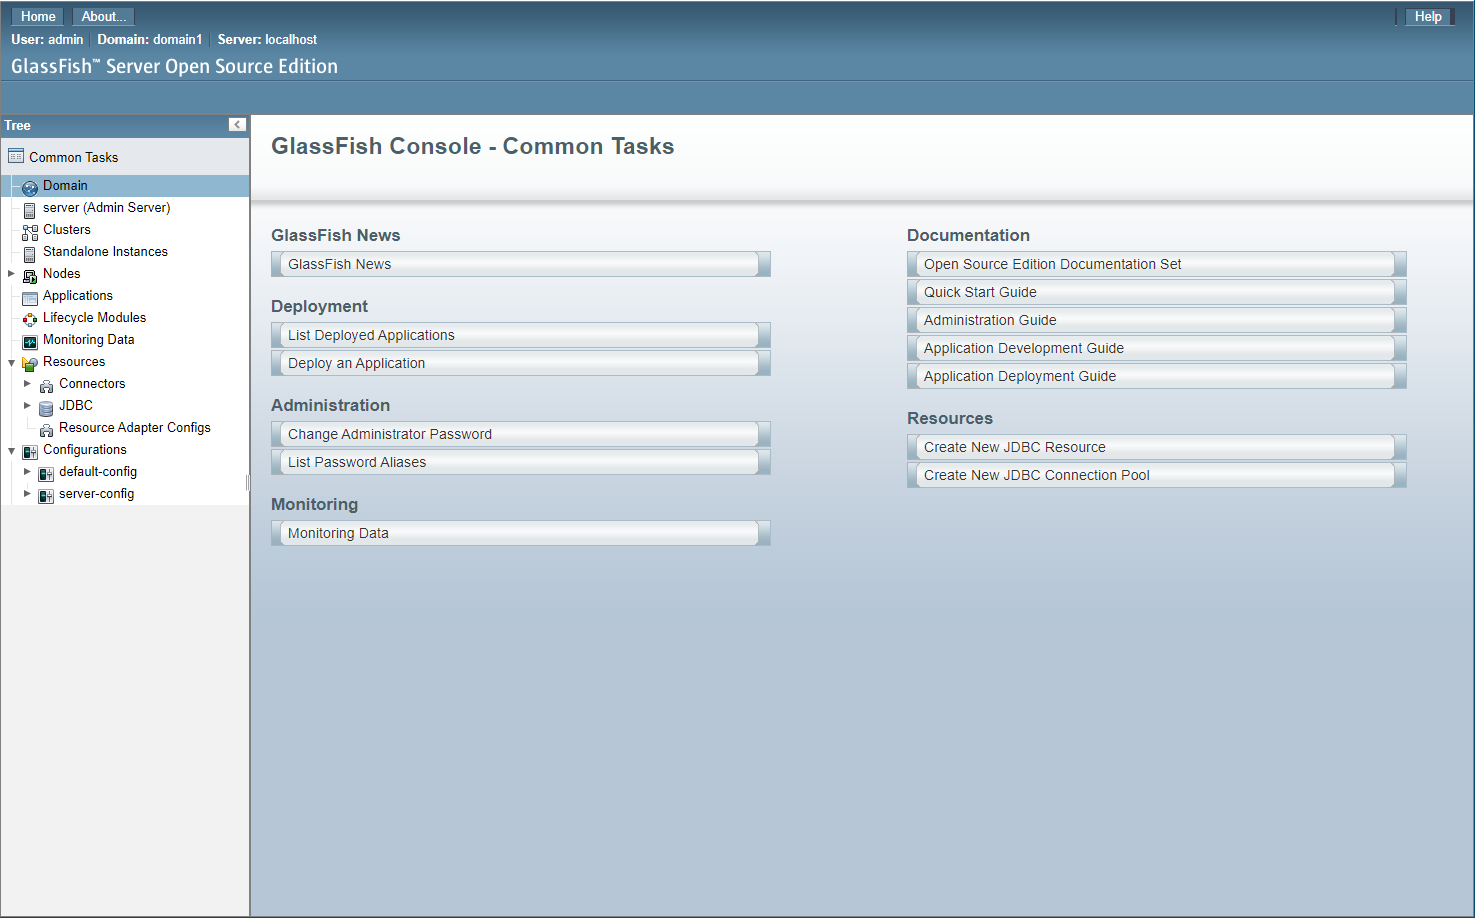
Task: Open Application Deployment Guide
Action: coord(1156,376)
